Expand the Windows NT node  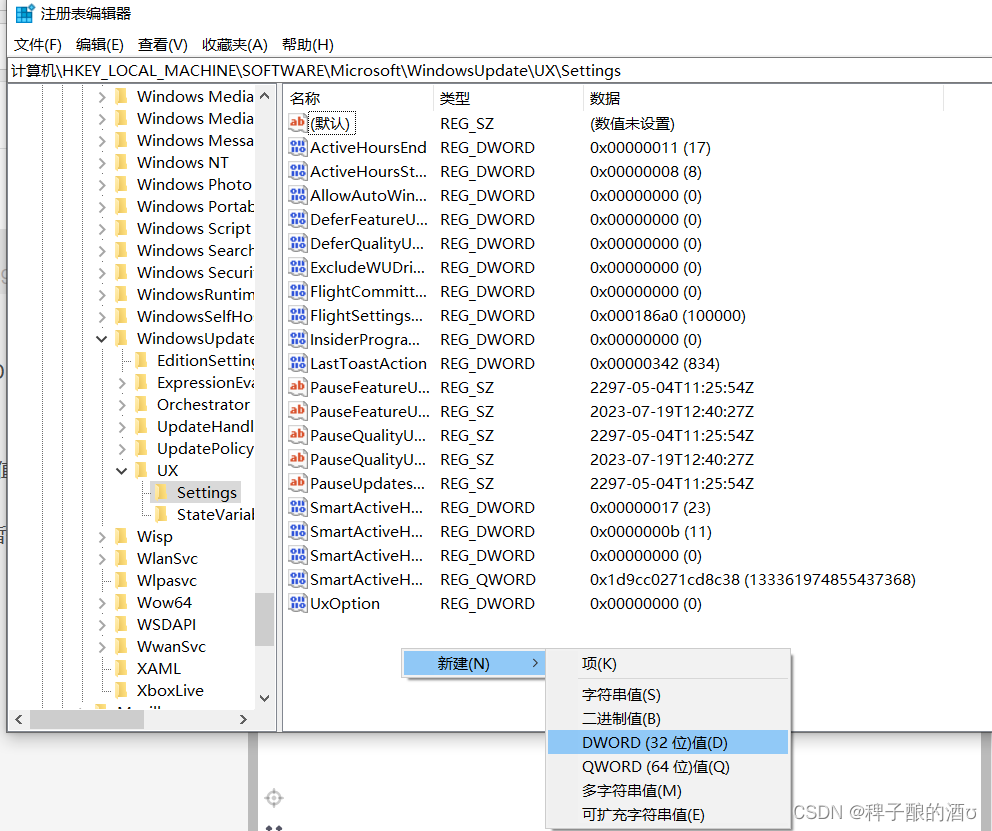point(102,163)
